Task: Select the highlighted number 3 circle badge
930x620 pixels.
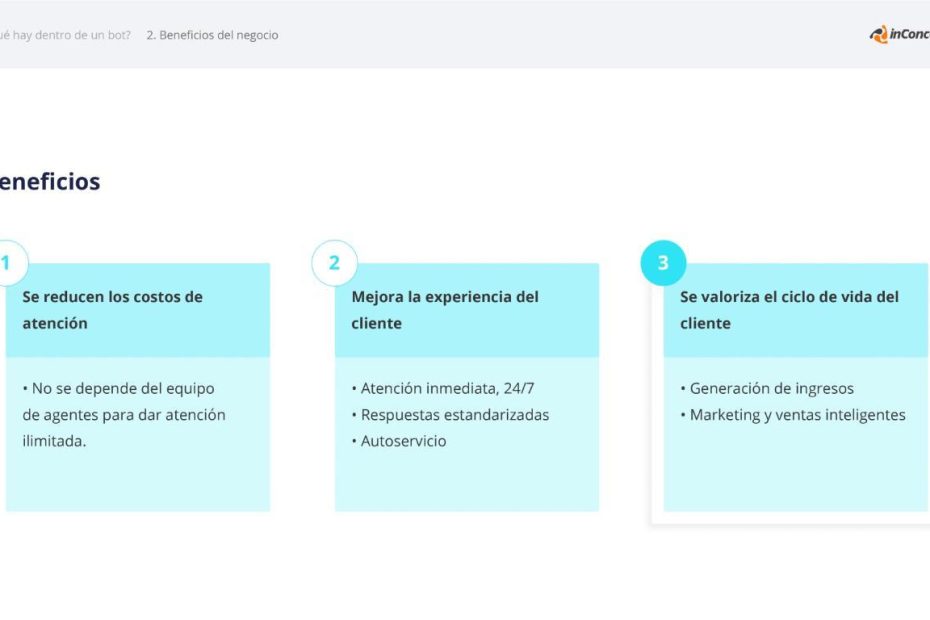Action: (x=663, y=263)
